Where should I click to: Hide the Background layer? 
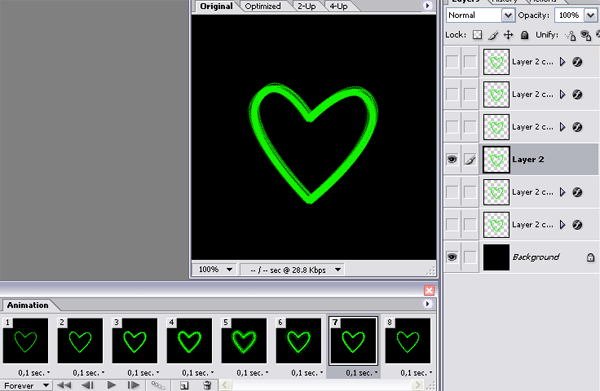click(452, 257)
